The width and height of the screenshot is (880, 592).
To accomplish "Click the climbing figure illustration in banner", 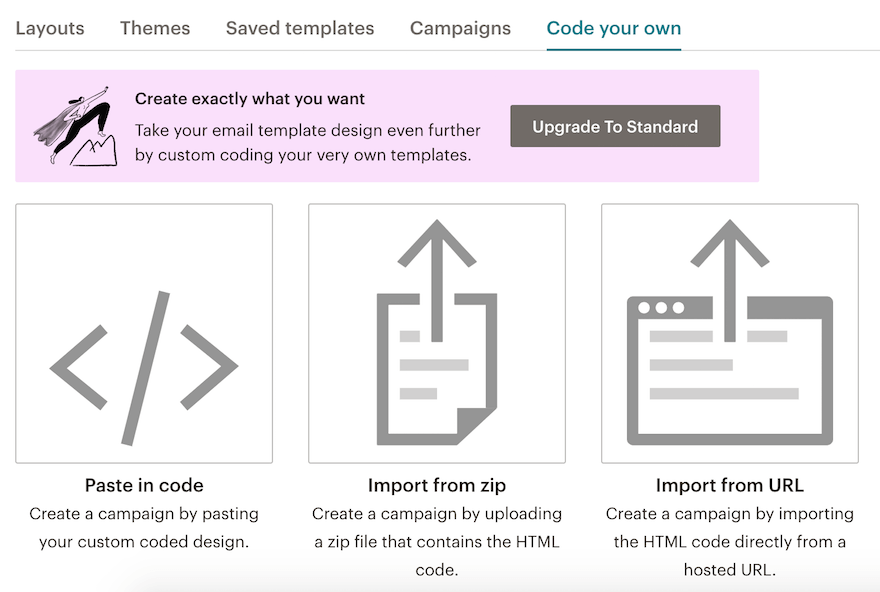I will click(76, 127).
